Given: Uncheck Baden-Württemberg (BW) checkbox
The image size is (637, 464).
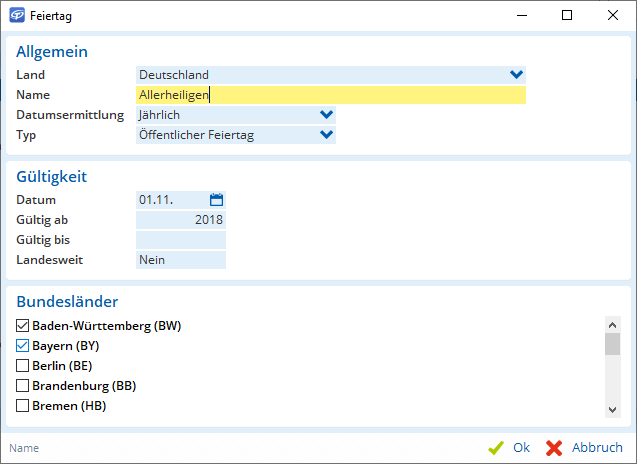Looking at the screenshot, I should pyautogui.click(x=23, y=326).
